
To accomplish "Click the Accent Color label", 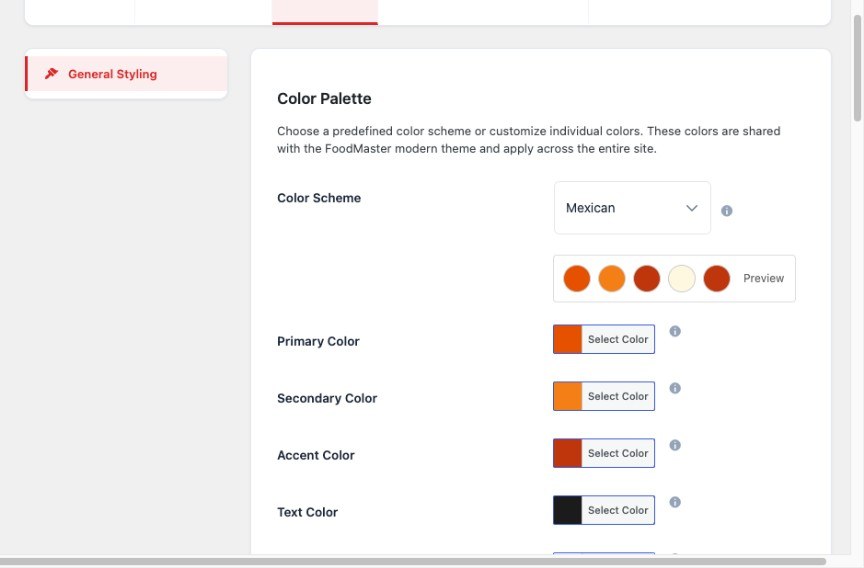I will click(x=316, y=455).
